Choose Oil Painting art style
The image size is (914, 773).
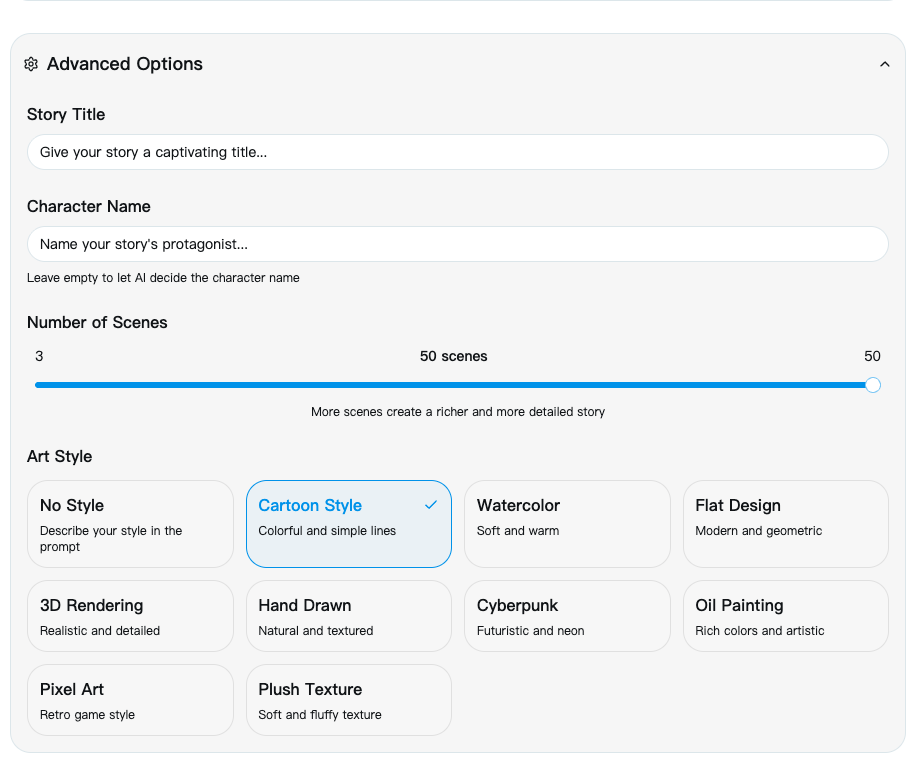[x=785, y=616]
